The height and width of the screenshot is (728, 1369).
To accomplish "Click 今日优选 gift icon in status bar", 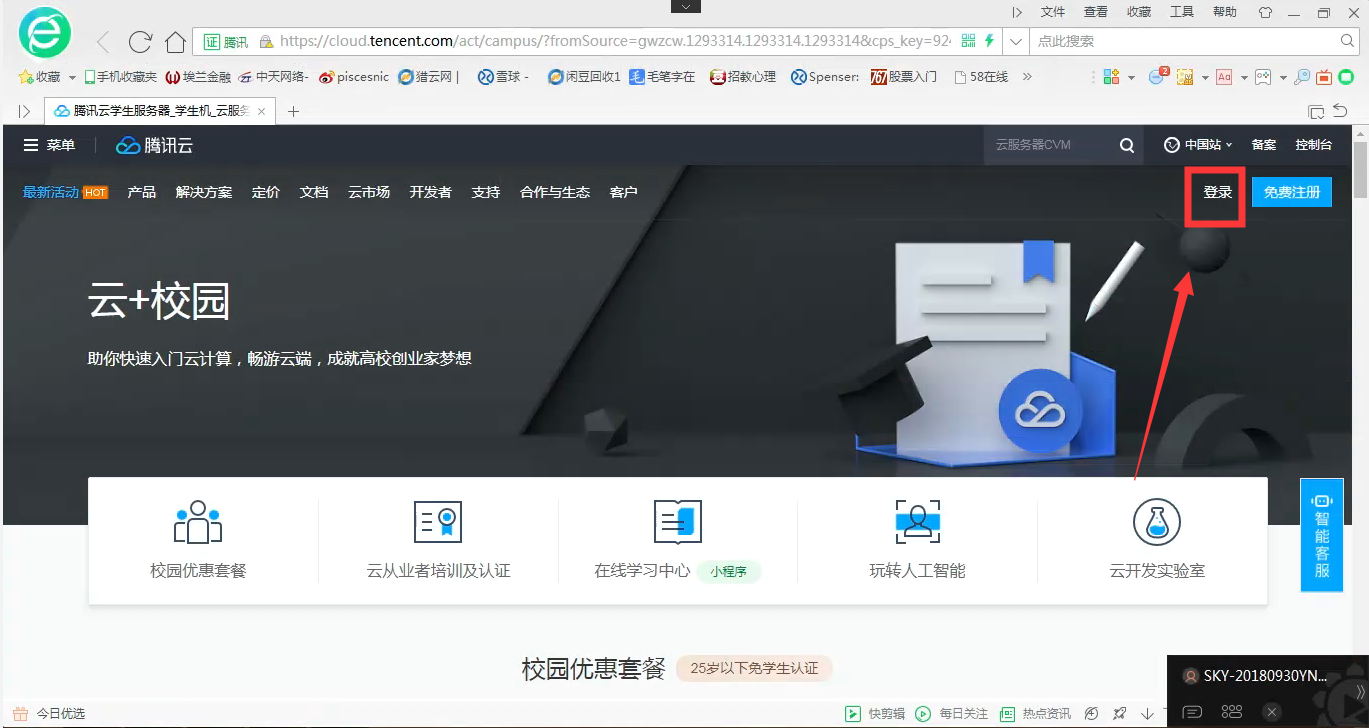I will click(x=20, y=714).
